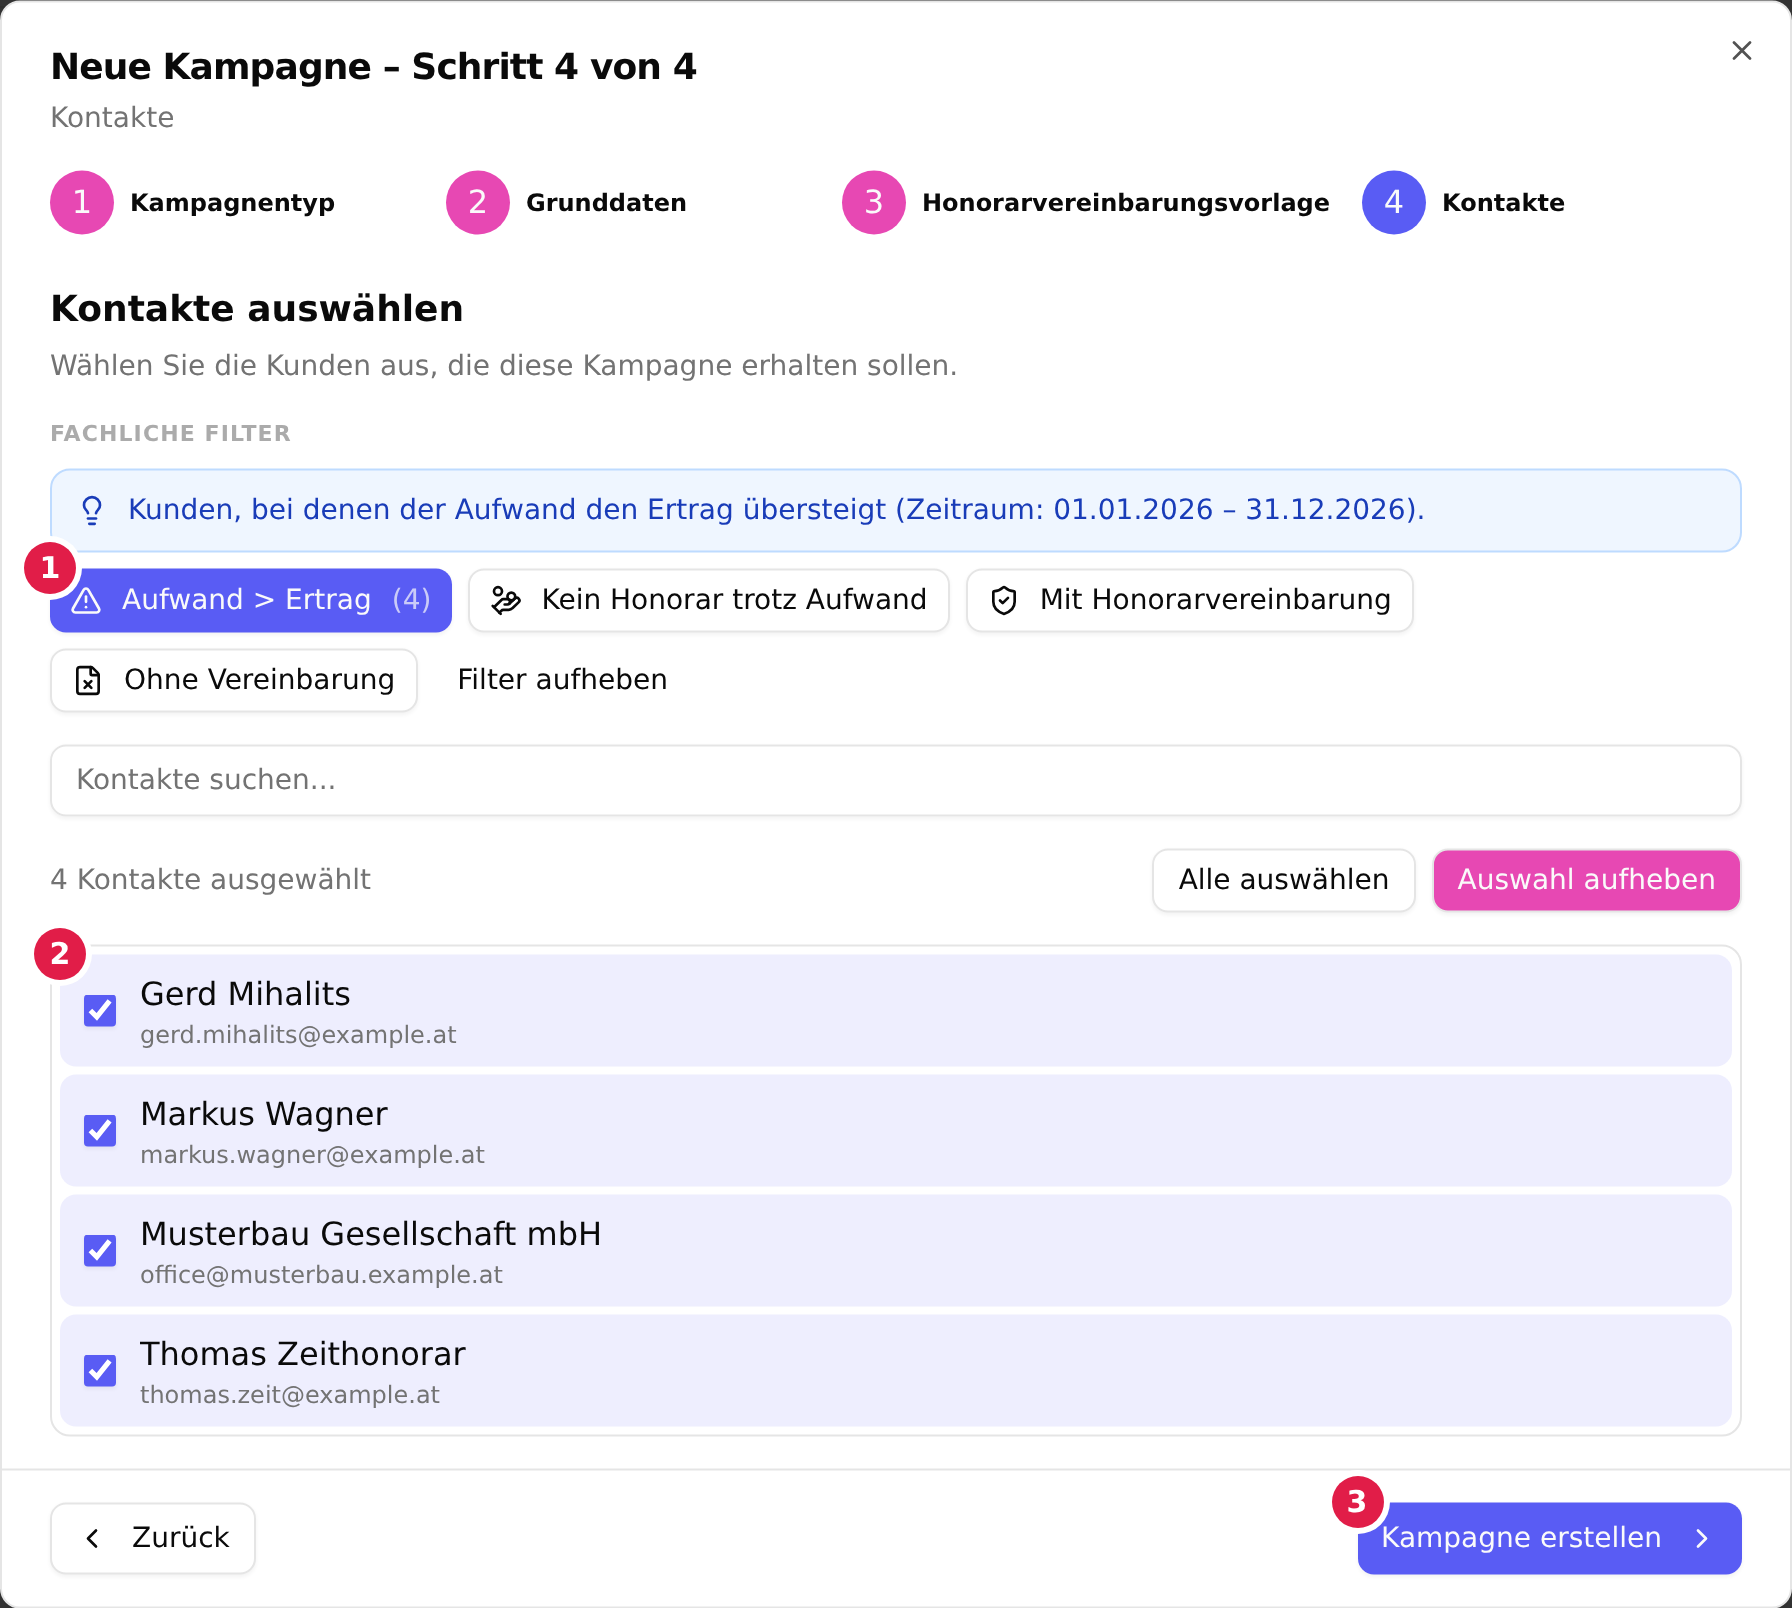Click gerd.mihalits@example.at email

(298, 1035)
